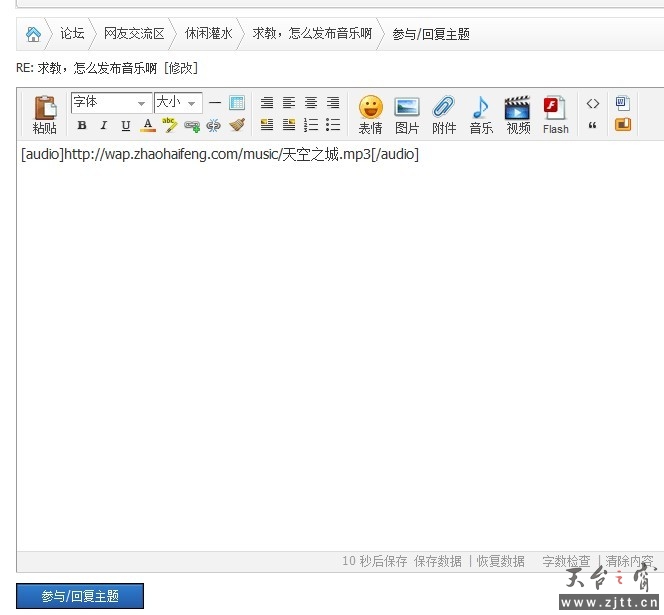This screenshot has height=615, width=664.
Task: Add an attachment via 附件 paperclip
Action: pos(444,113)
